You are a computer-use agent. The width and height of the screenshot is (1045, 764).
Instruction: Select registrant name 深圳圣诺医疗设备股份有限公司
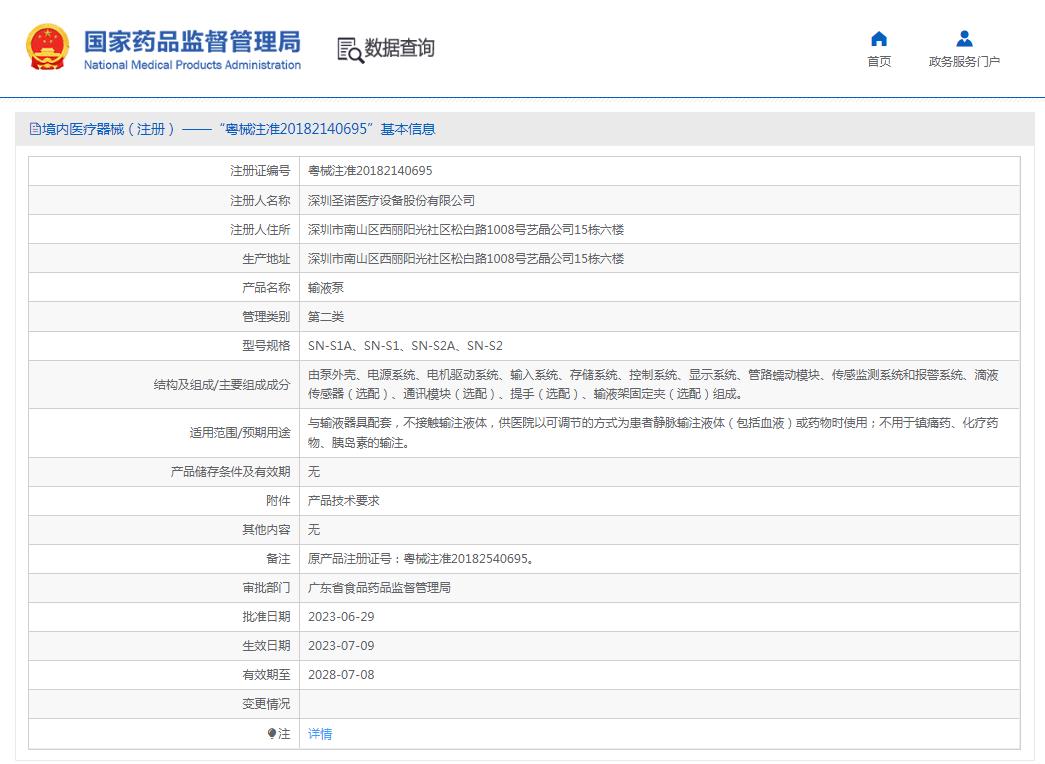tap(391, 200)
